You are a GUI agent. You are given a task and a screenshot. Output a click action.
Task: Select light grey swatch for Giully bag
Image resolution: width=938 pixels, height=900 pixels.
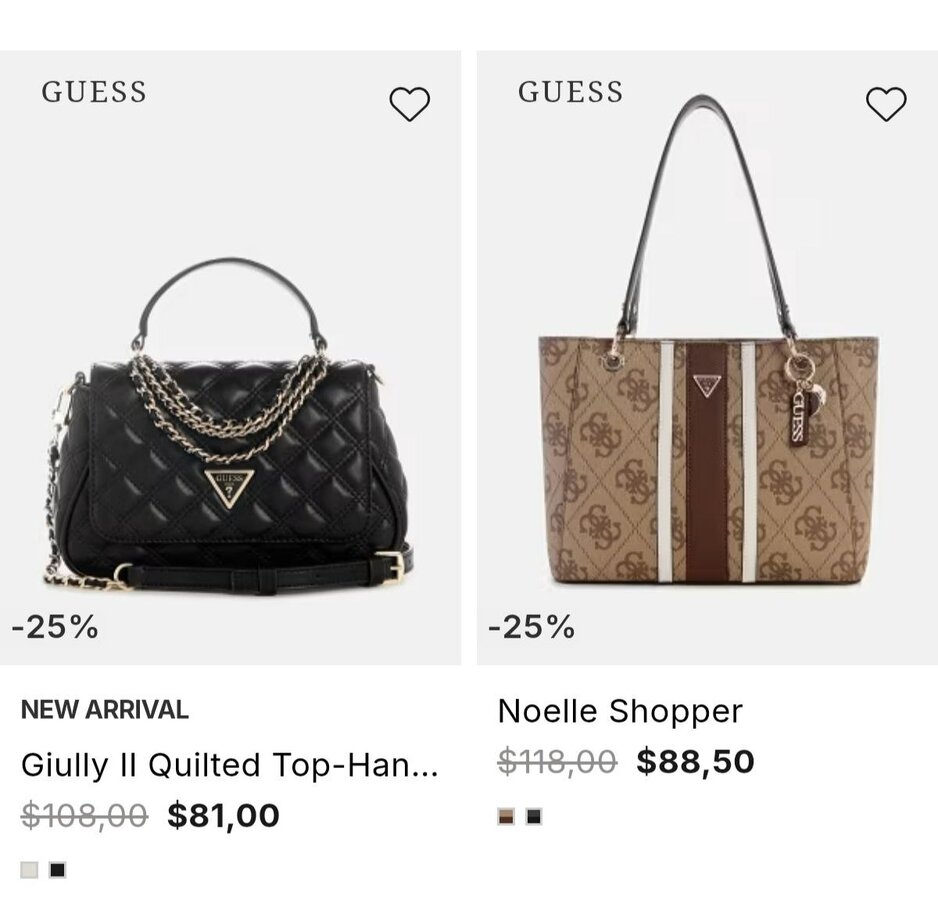(30, 870)
